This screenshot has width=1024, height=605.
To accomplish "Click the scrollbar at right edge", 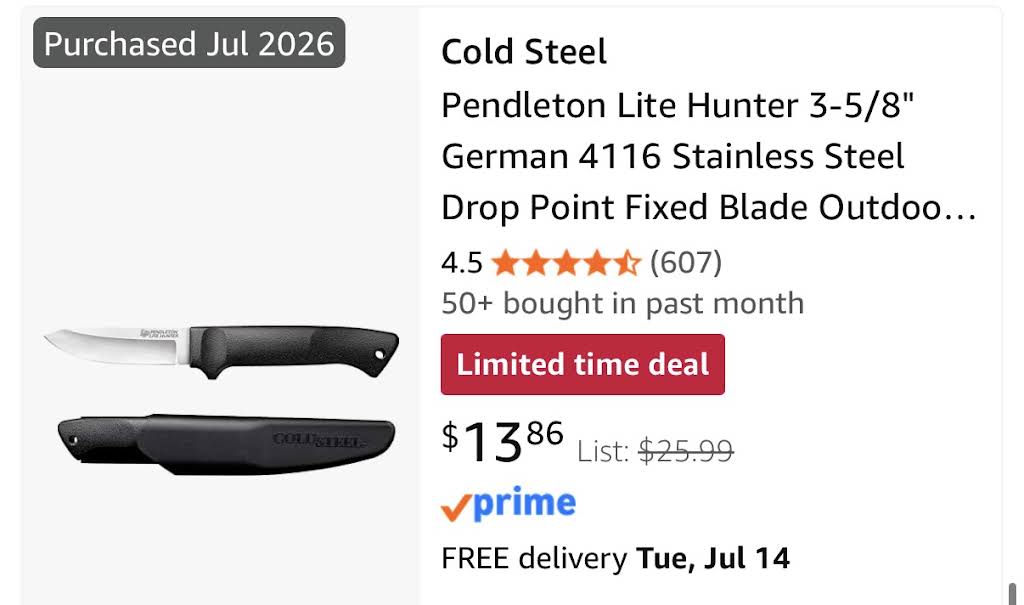I will point(1012,593).
